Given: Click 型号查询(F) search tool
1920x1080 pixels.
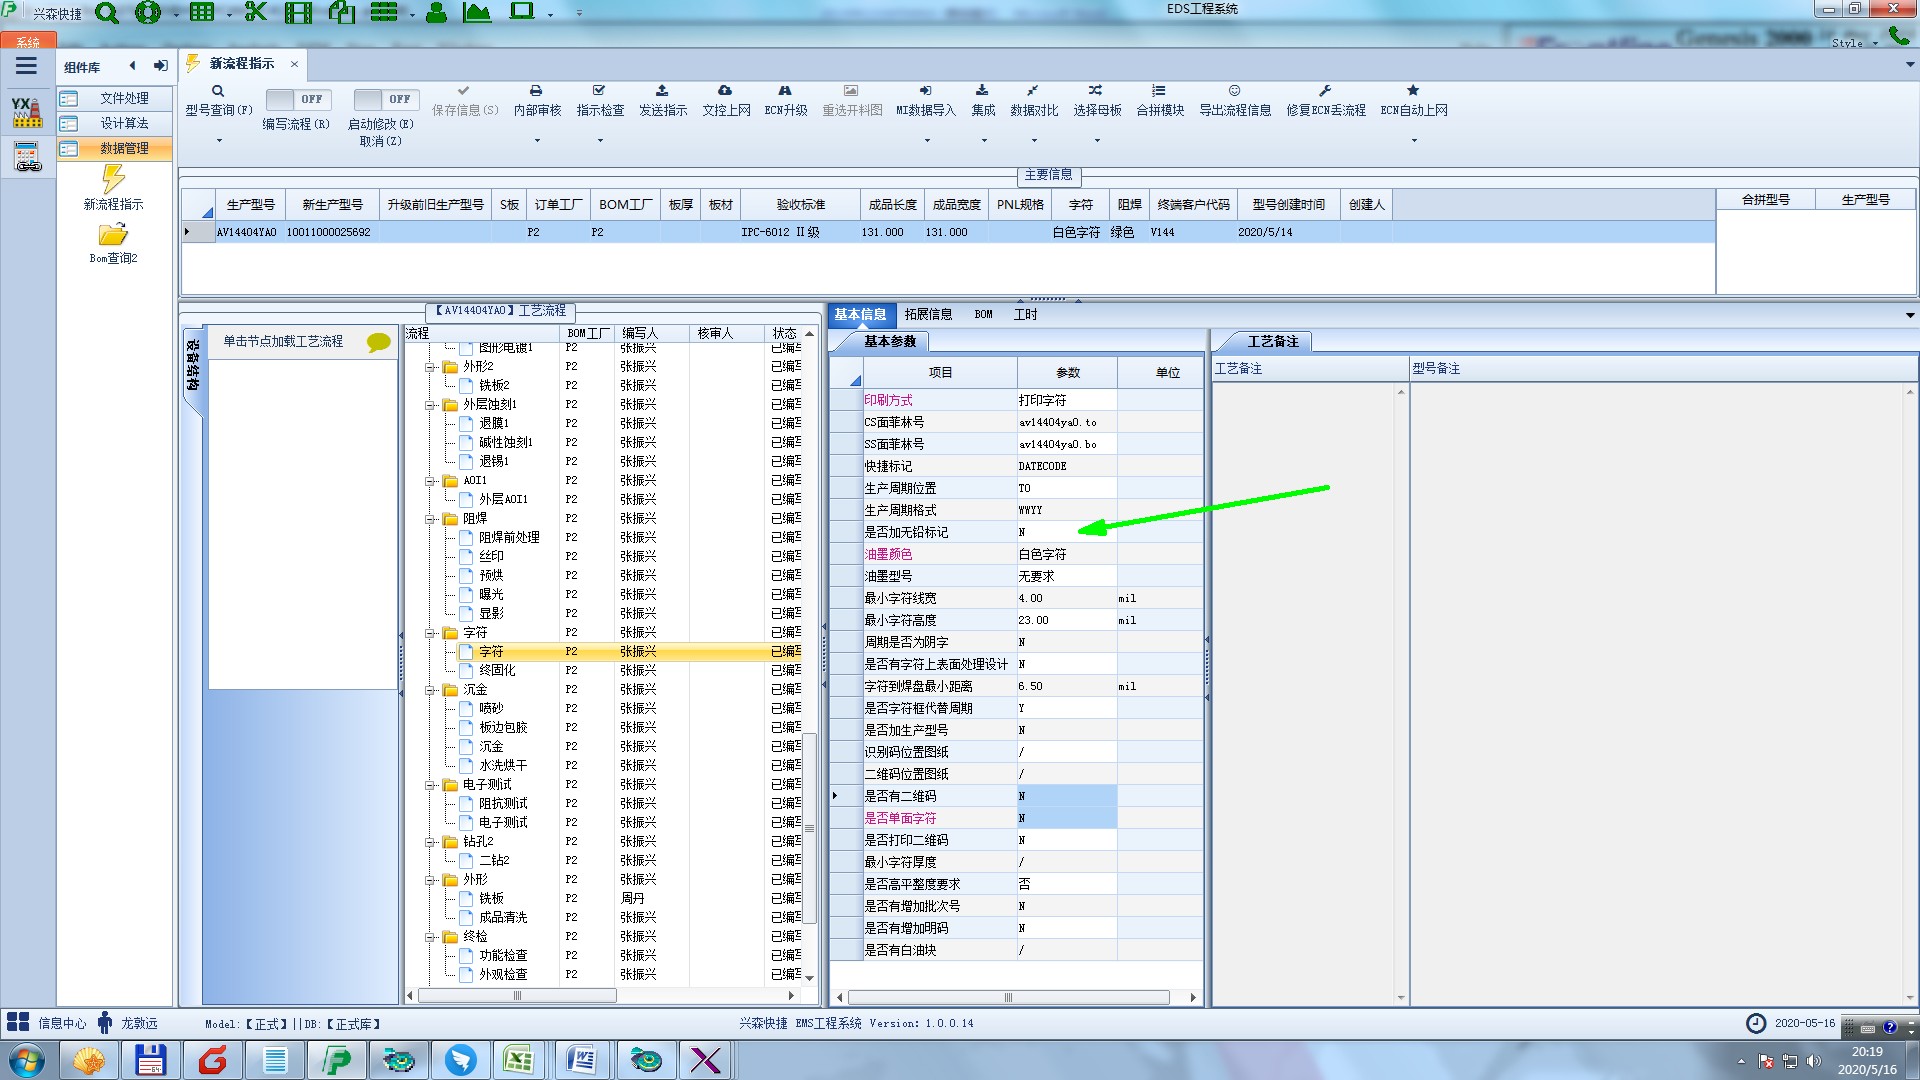Looking at the screenshot, I should click(219, 101).
